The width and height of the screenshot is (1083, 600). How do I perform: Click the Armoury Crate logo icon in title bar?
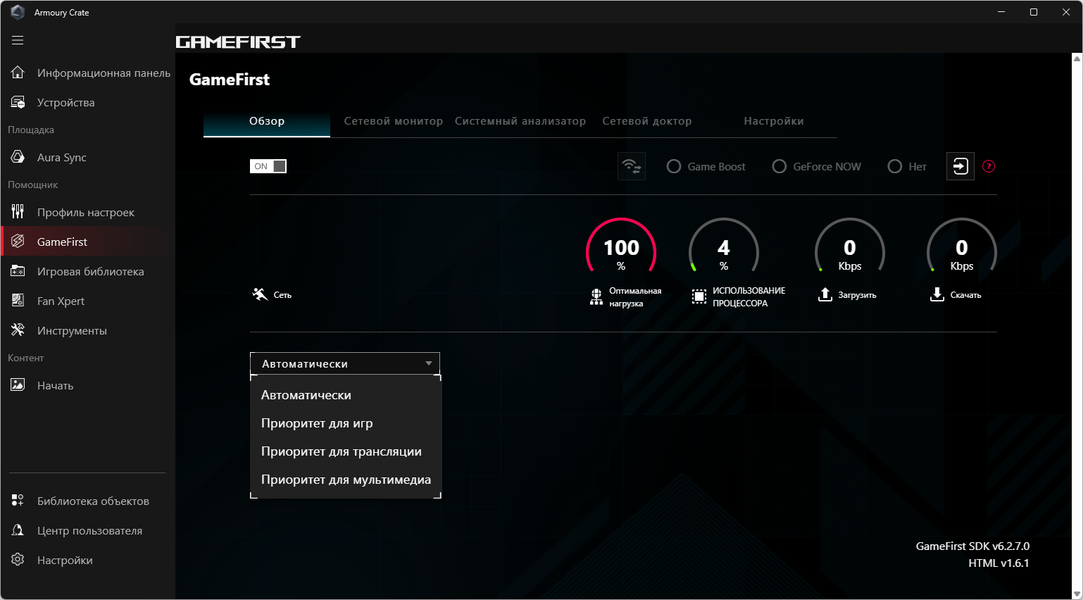17,12
